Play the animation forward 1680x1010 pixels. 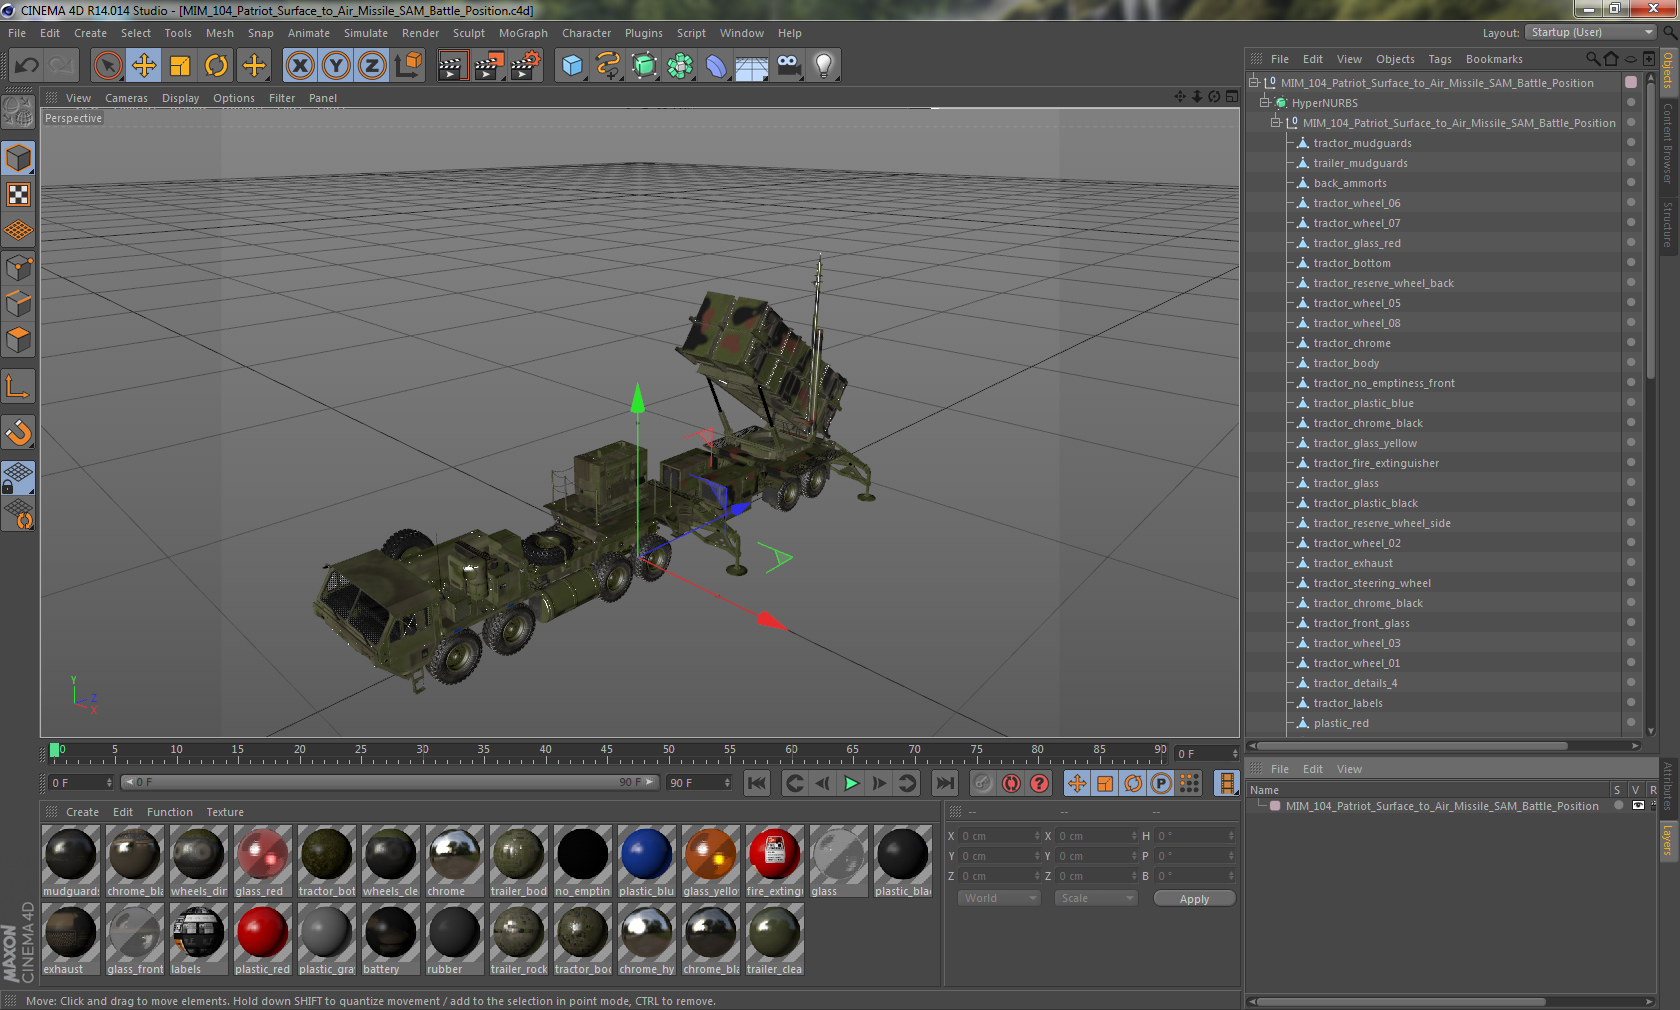pyautogui.click(x=851, y=783)
